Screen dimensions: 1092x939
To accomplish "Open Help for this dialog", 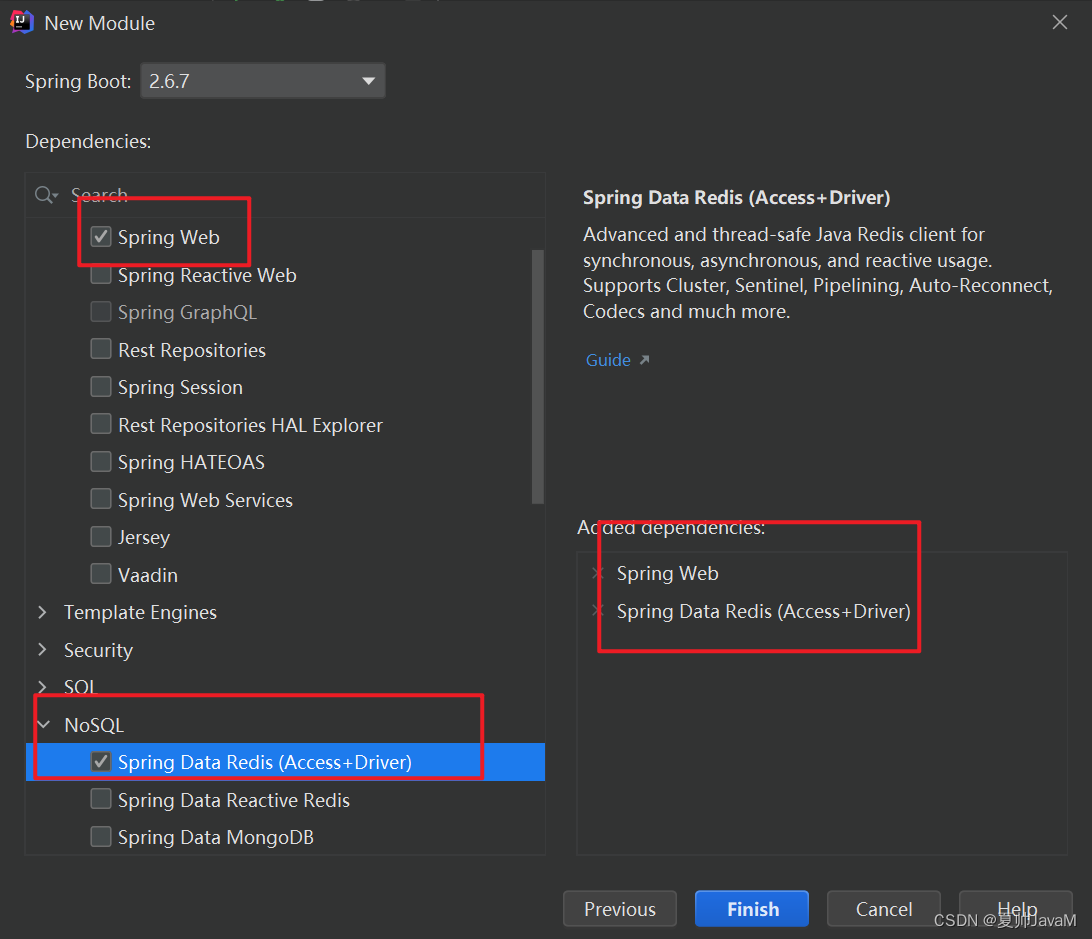I will [1016, 909].
